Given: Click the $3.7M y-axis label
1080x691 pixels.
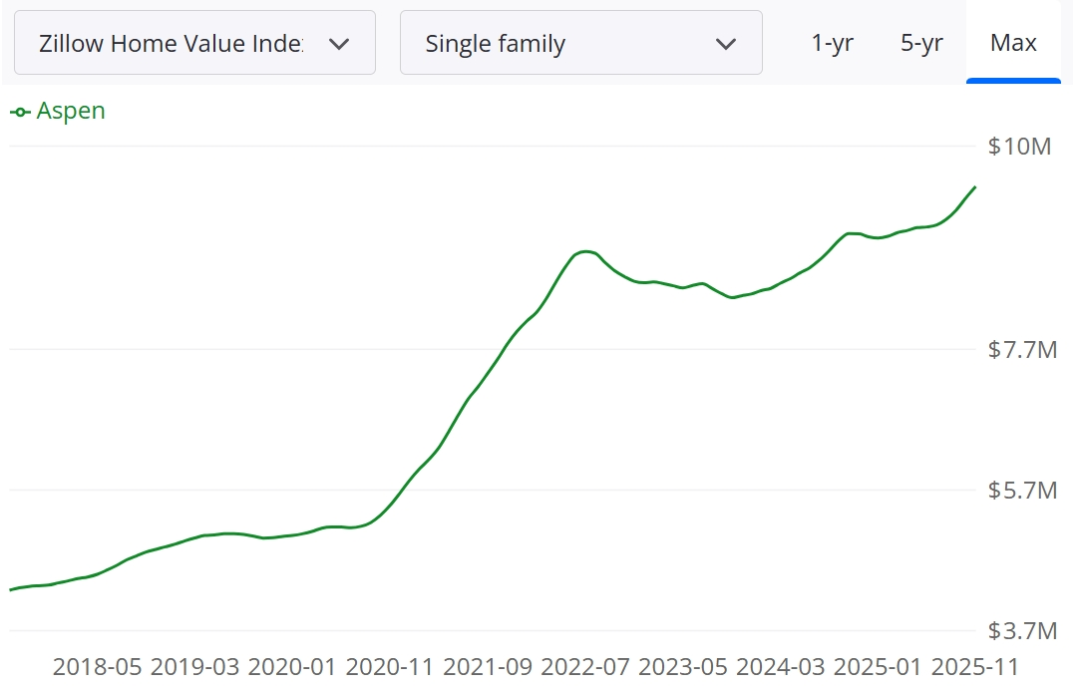Looking at the screenshot, I should click(x=1022, y=630).
